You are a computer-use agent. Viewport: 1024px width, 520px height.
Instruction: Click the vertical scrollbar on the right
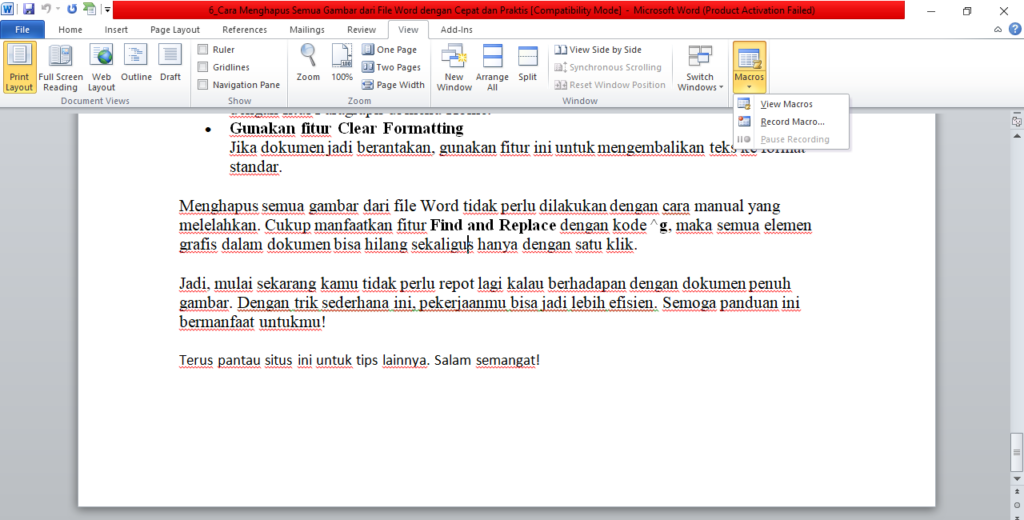1016,300
